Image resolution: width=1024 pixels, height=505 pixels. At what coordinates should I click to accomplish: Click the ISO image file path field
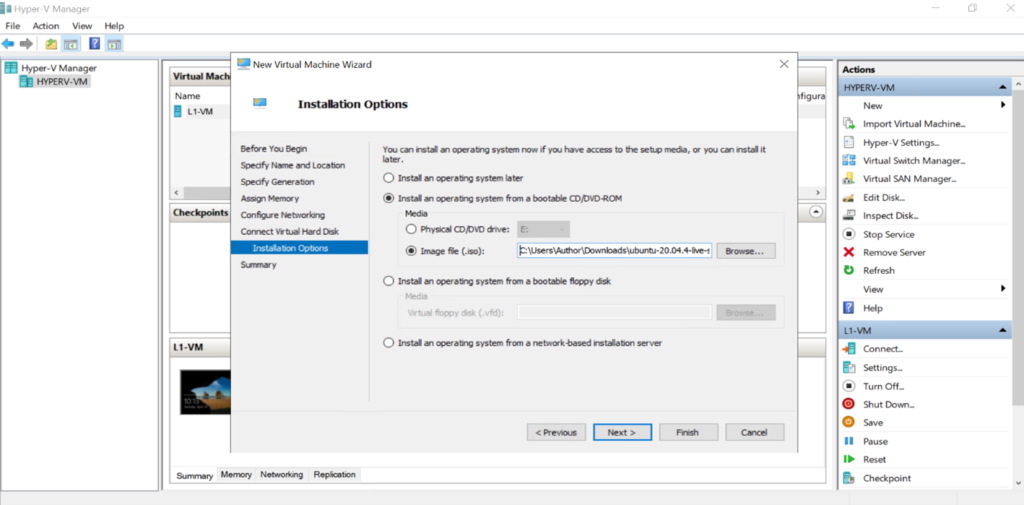[615, 251]
